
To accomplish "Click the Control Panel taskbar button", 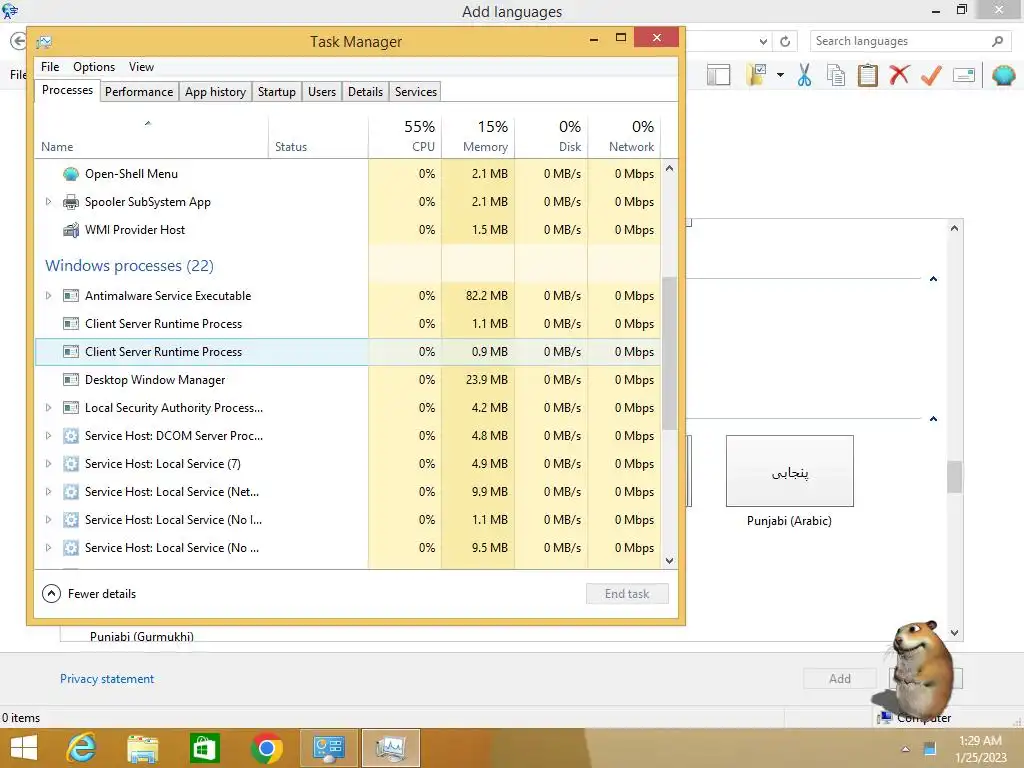I will point(328,748).
